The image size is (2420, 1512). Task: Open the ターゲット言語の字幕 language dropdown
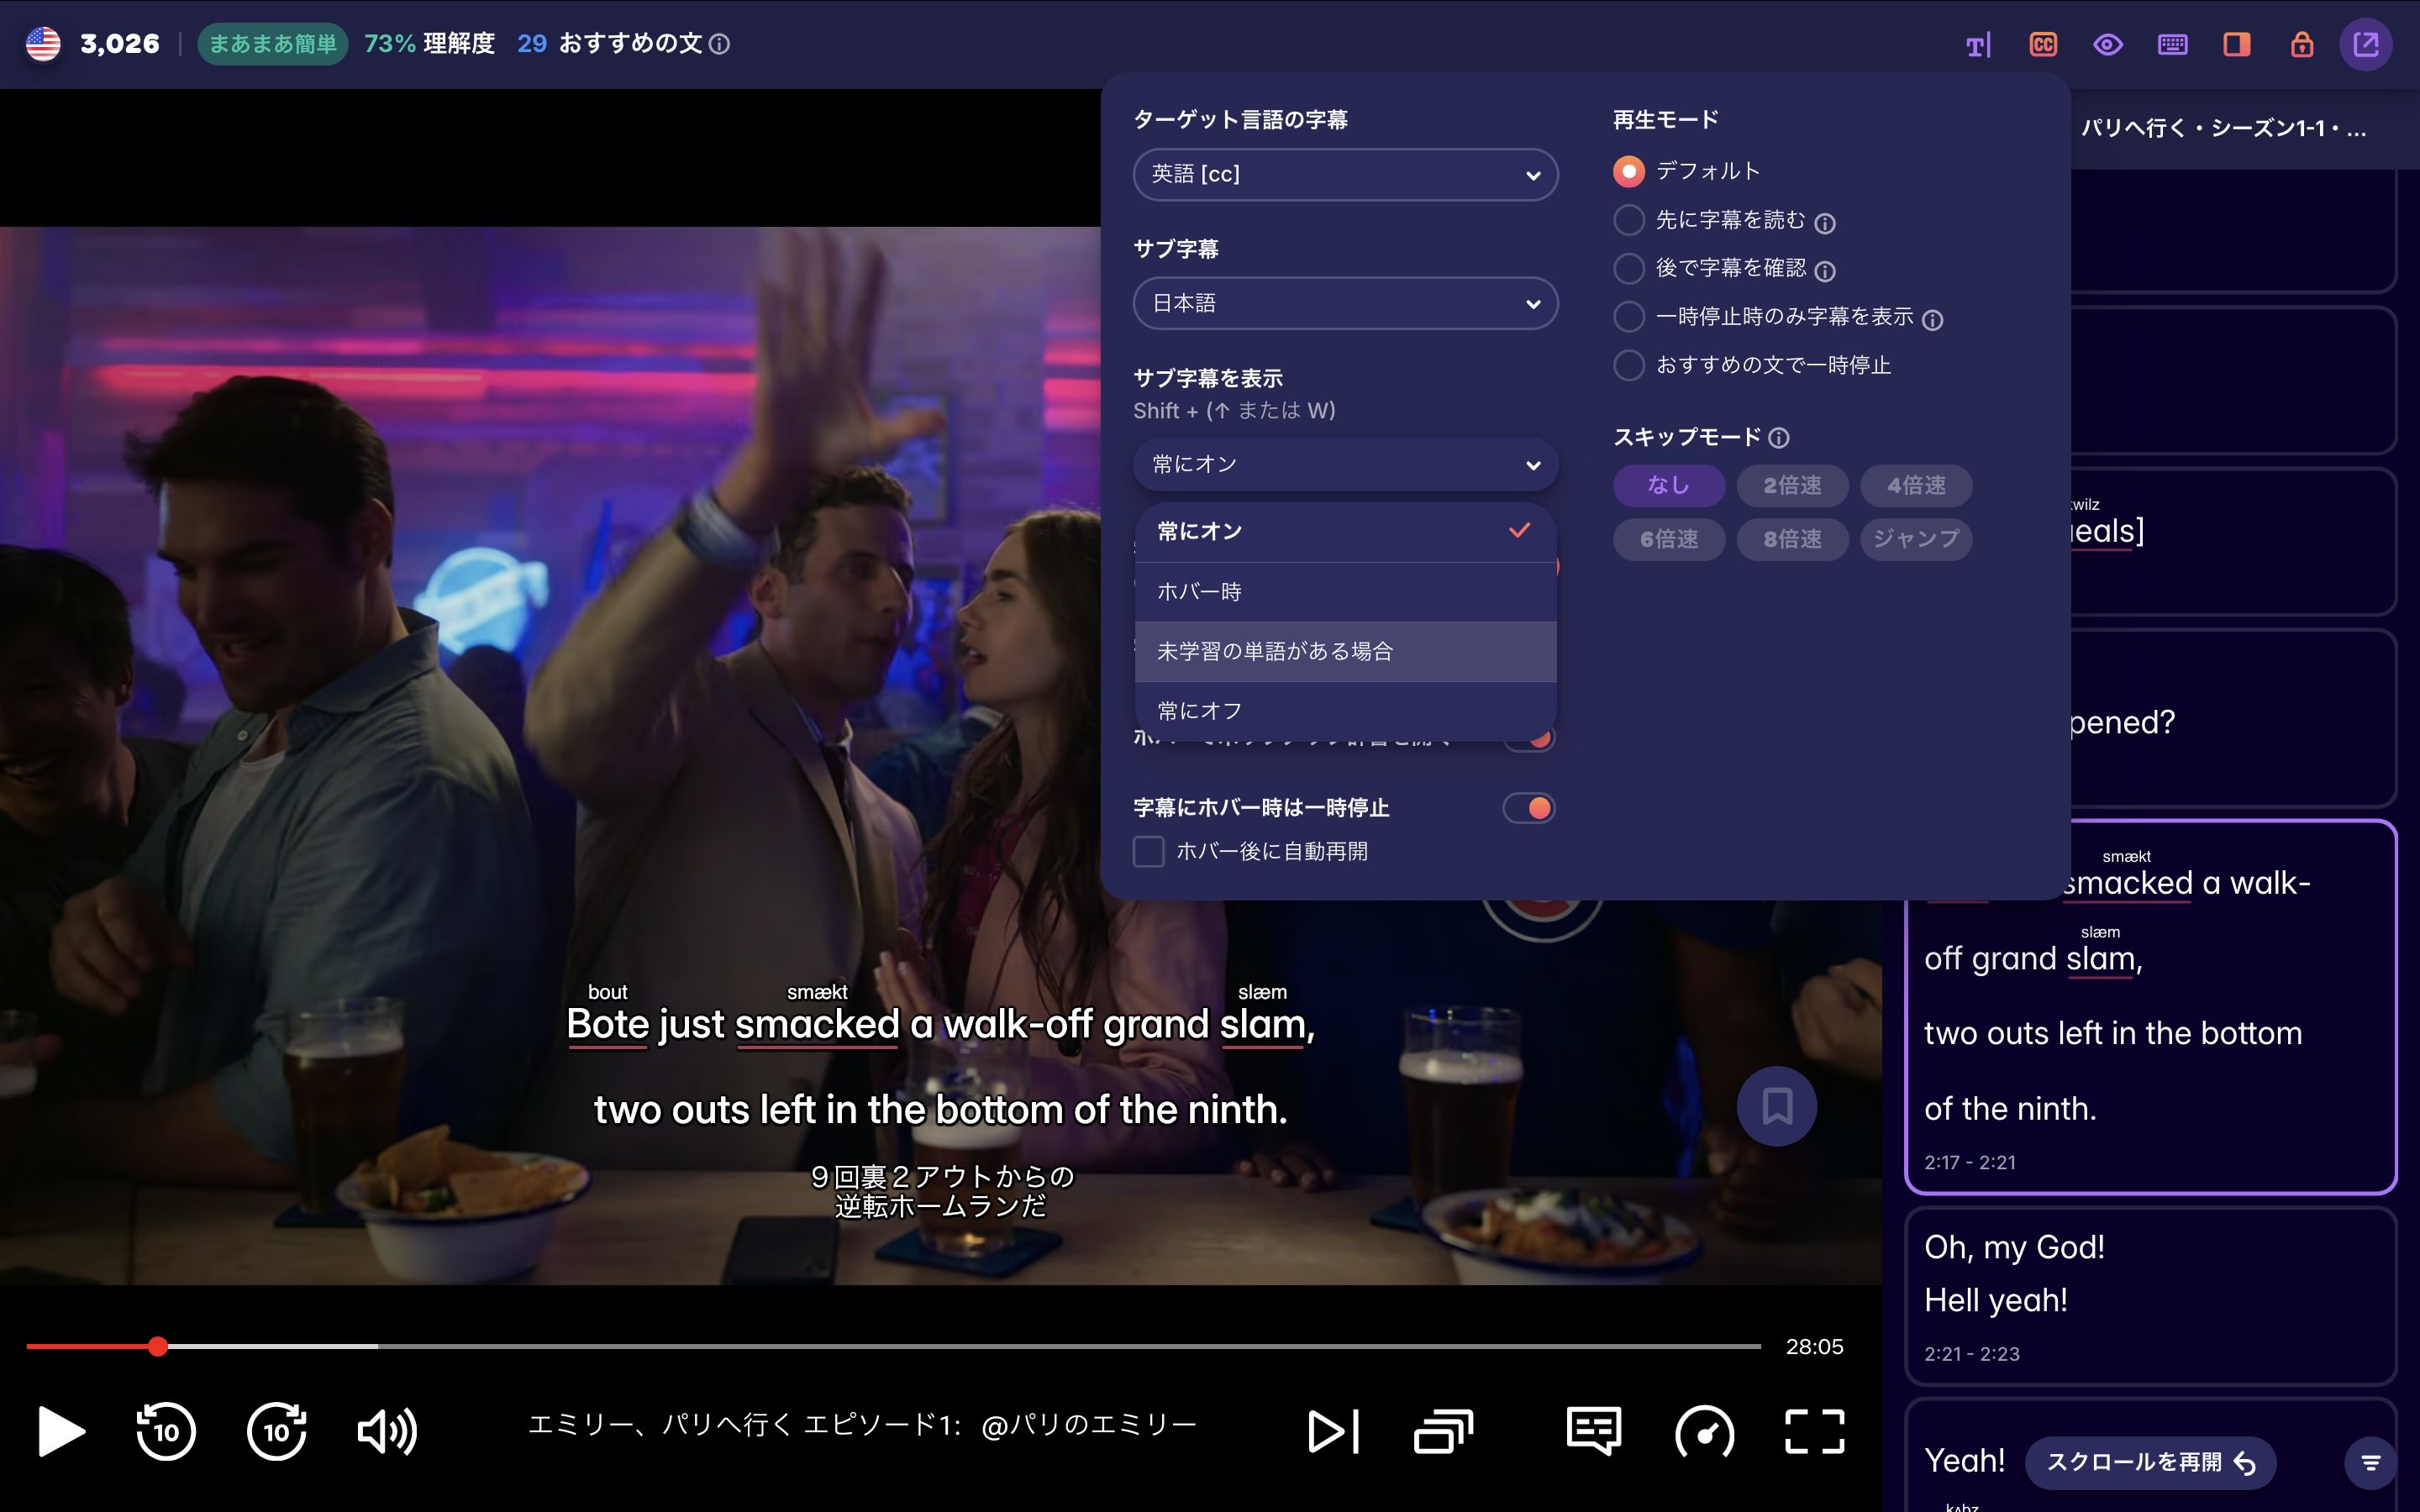coord(1345,174)
